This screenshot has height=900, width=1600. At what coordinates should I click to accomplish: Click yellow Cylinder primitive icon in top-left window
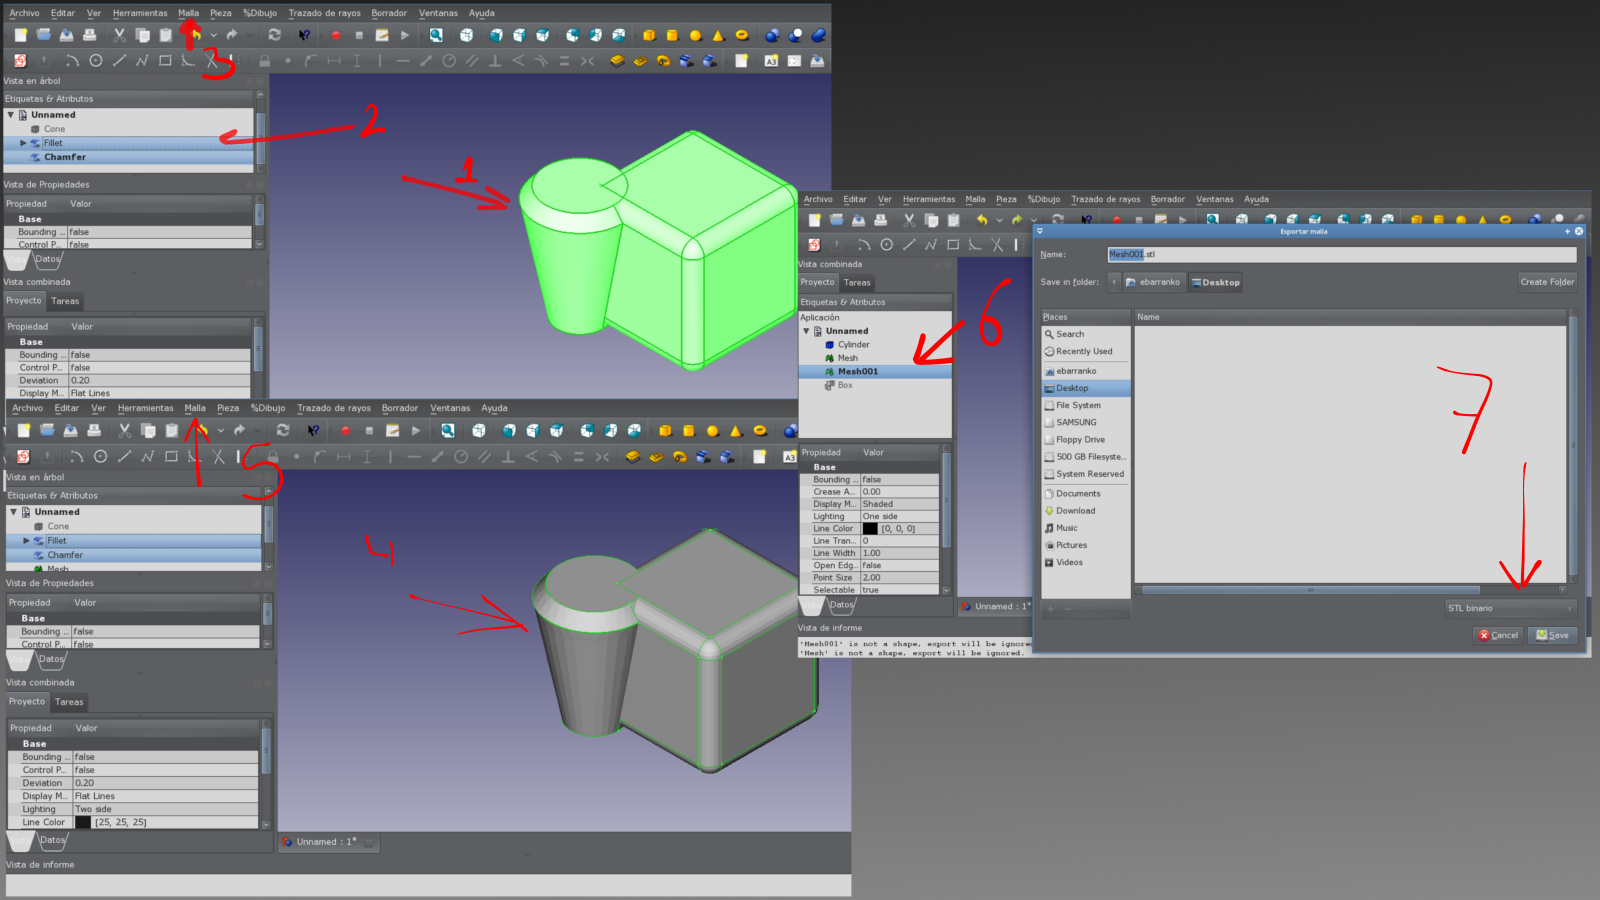coord(672,35)
